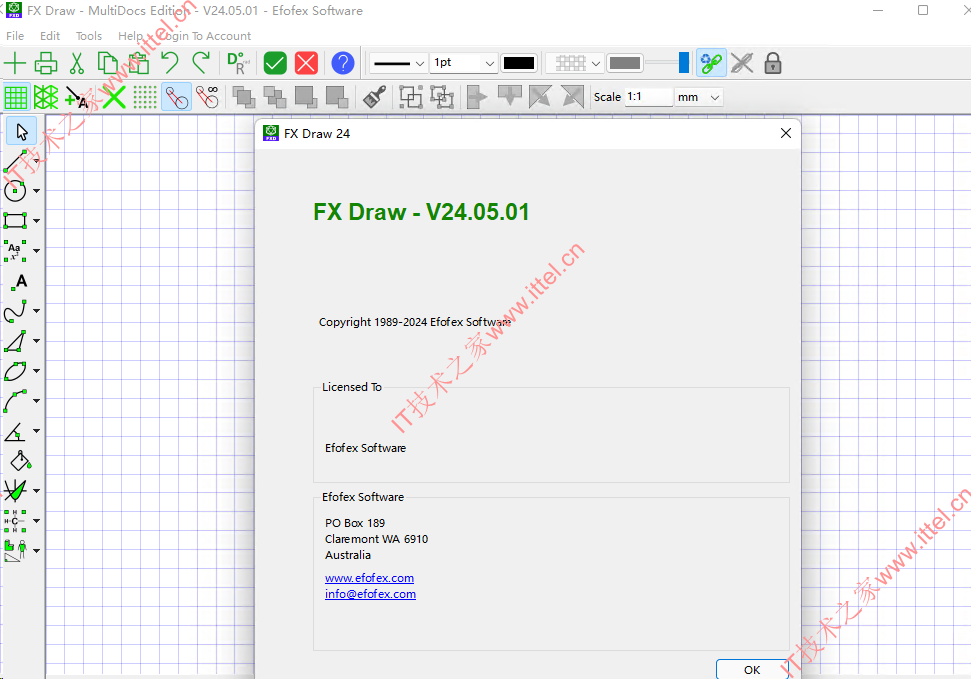
Task: Click the clipboard Paste icon
Action: point(139,63)
